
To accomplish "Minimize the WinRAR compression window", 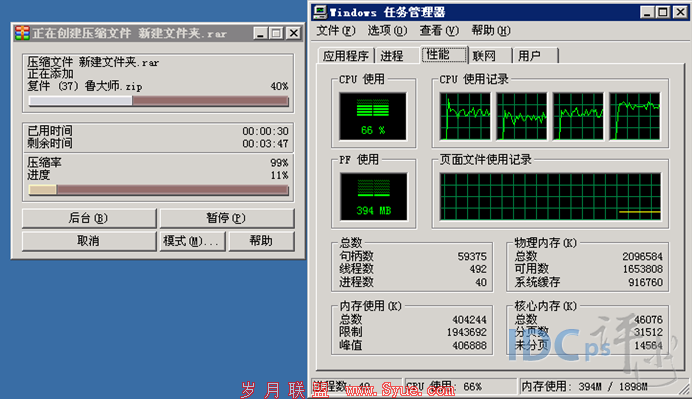I will pyautogui.click(x=260, y=33).
